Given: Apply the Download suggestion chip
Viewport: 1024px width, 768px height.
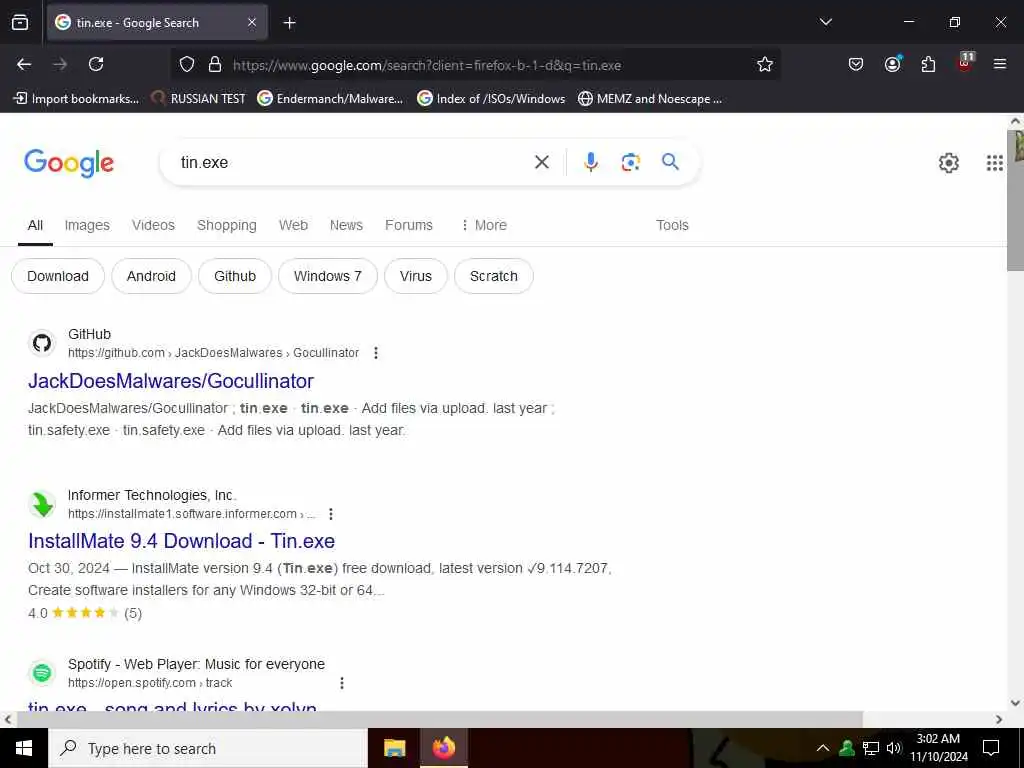Looking at the screenshot, I should click(x=58, y=276).
